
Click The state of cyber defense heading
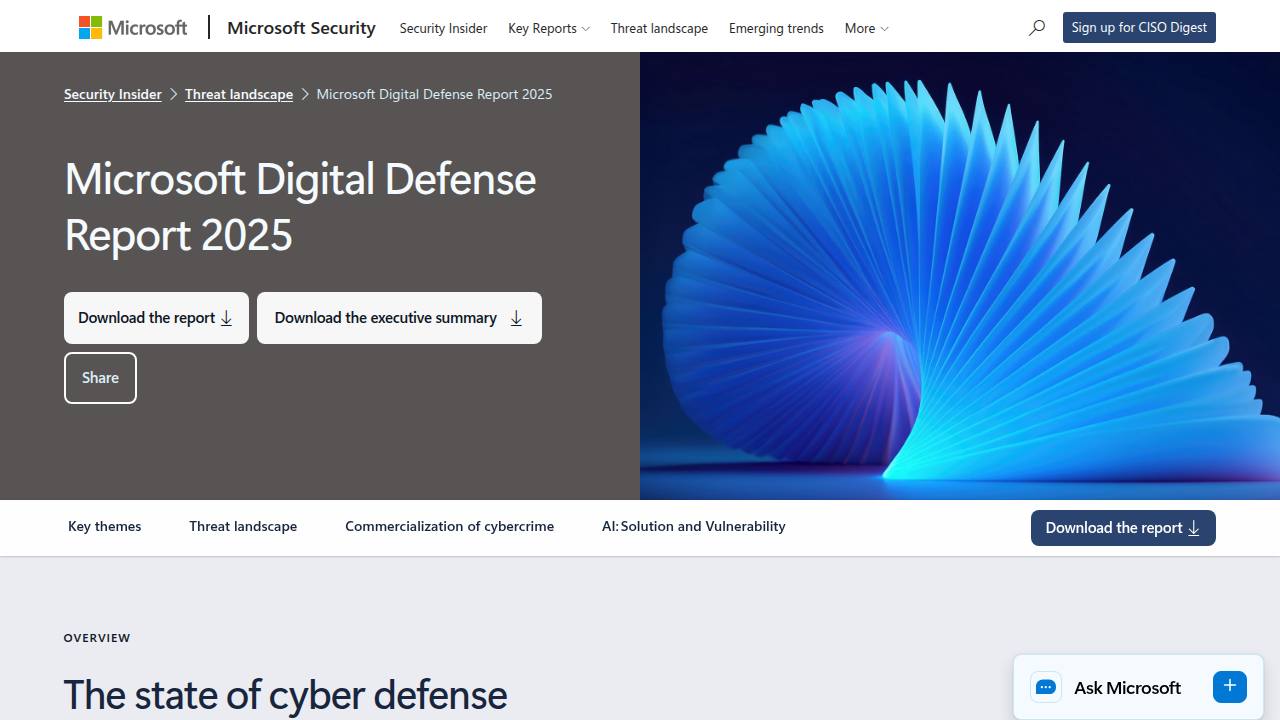click(x=285, y=694)
